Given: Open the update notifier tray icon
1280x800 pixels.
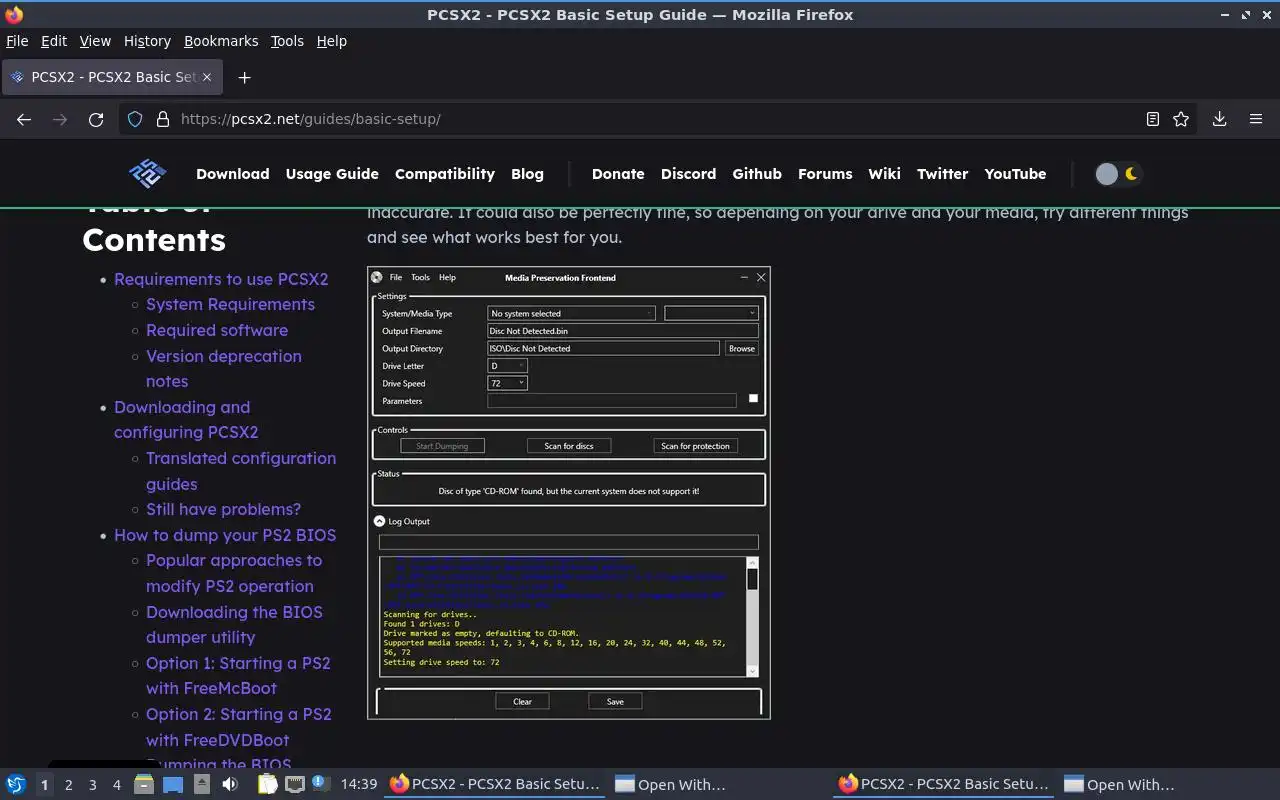Looking at the screenshot, I should [318, 783].
